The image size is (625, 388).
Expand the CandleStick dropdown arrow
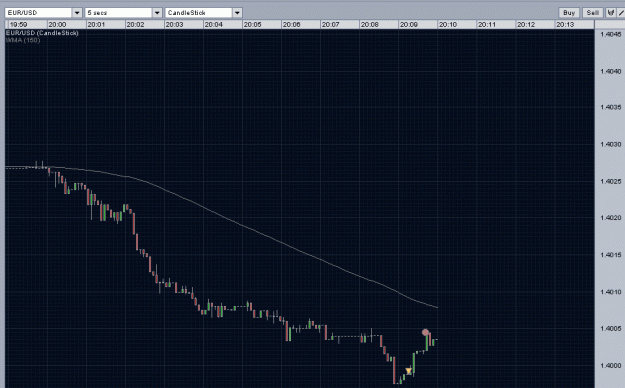(237, 13)
